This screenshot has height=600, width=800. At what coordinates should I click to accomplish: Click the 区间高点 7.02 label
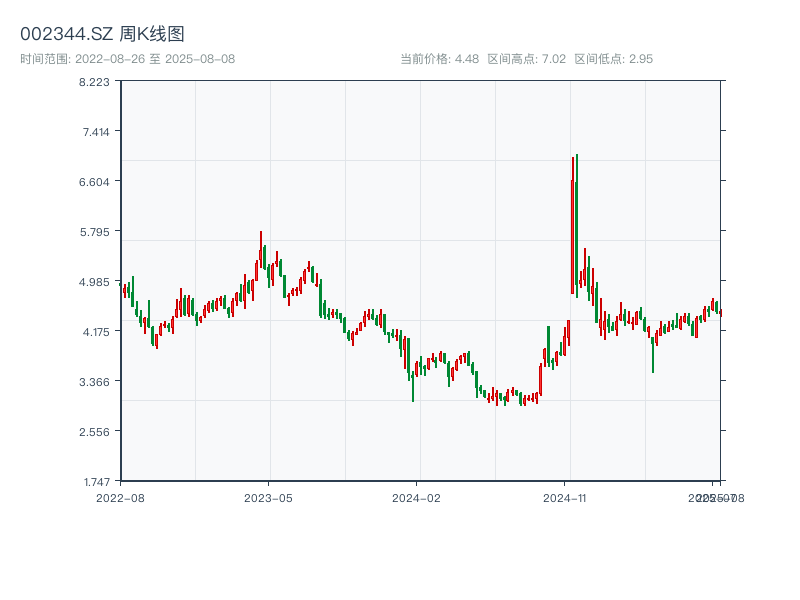[x=526, y=59]
